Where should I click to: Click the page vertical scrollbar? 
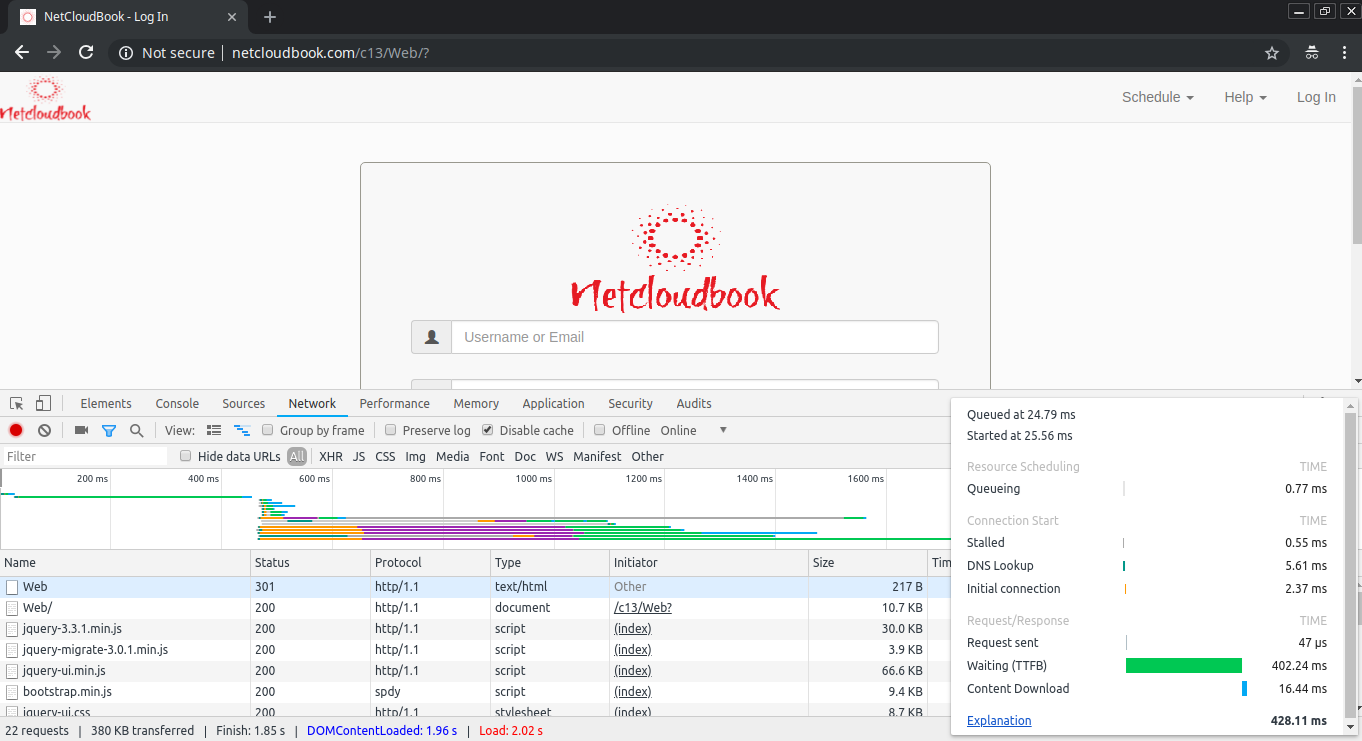1356,163
